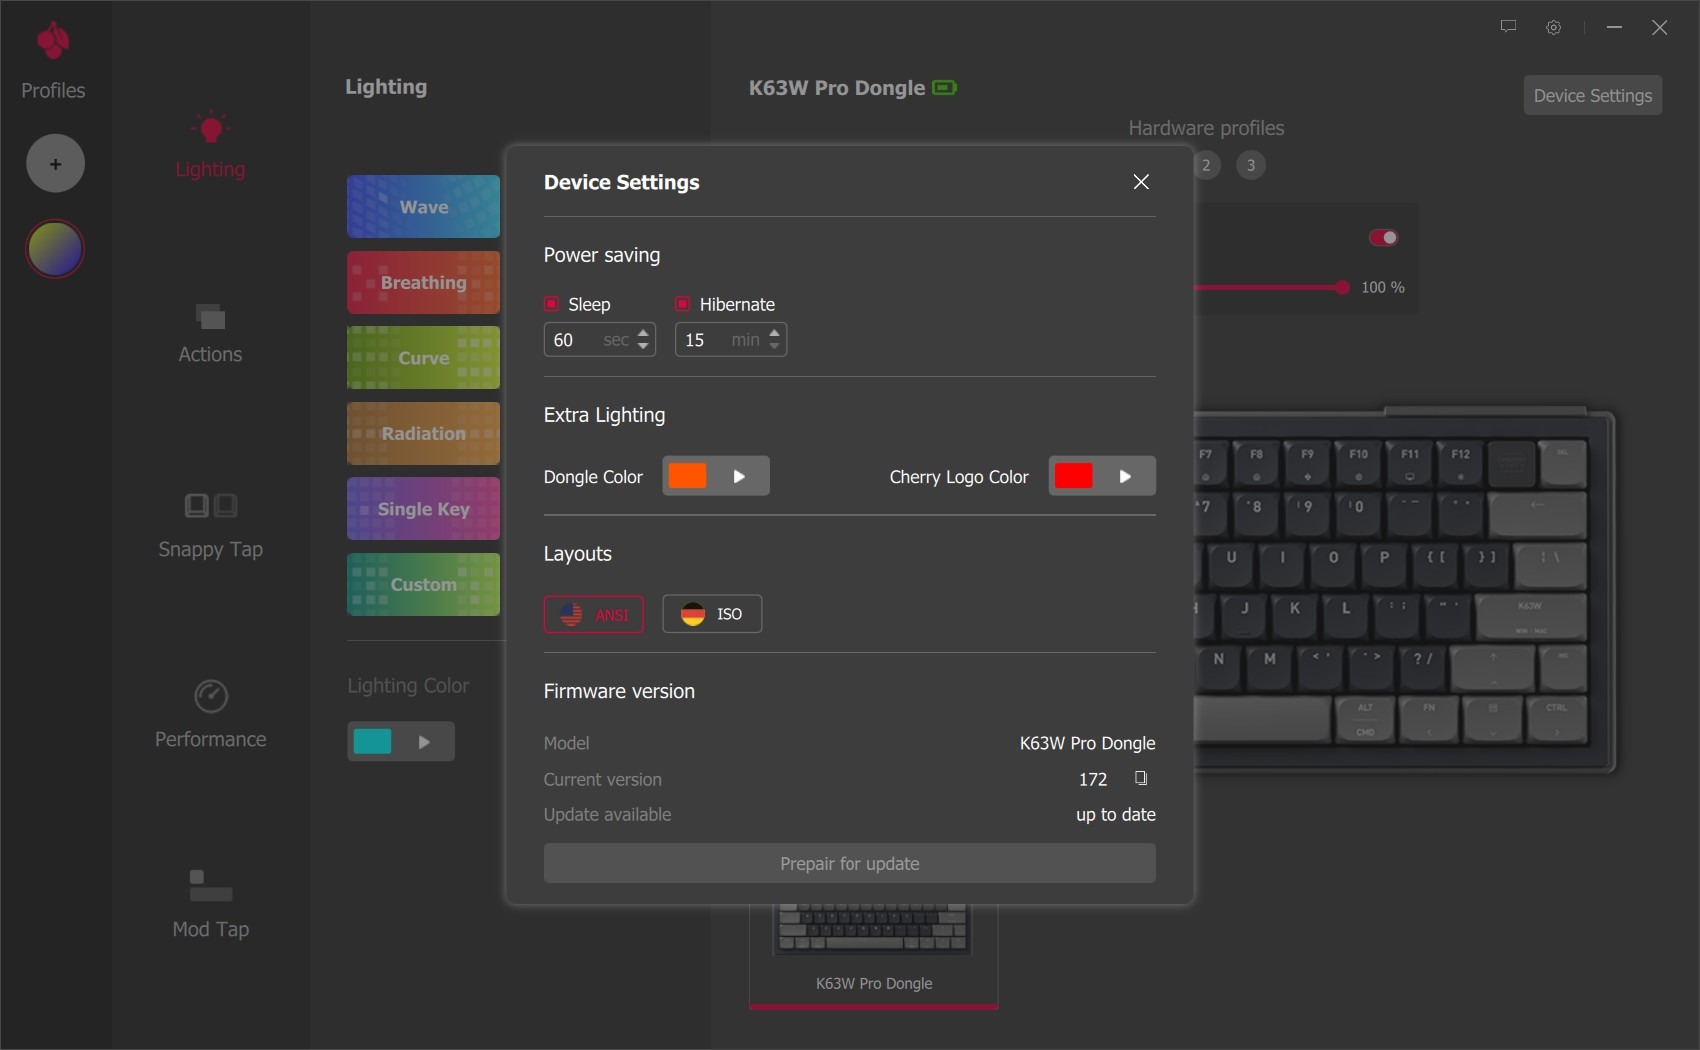Expand the Cherry Logo Color picker arrow

point(1125,476)
